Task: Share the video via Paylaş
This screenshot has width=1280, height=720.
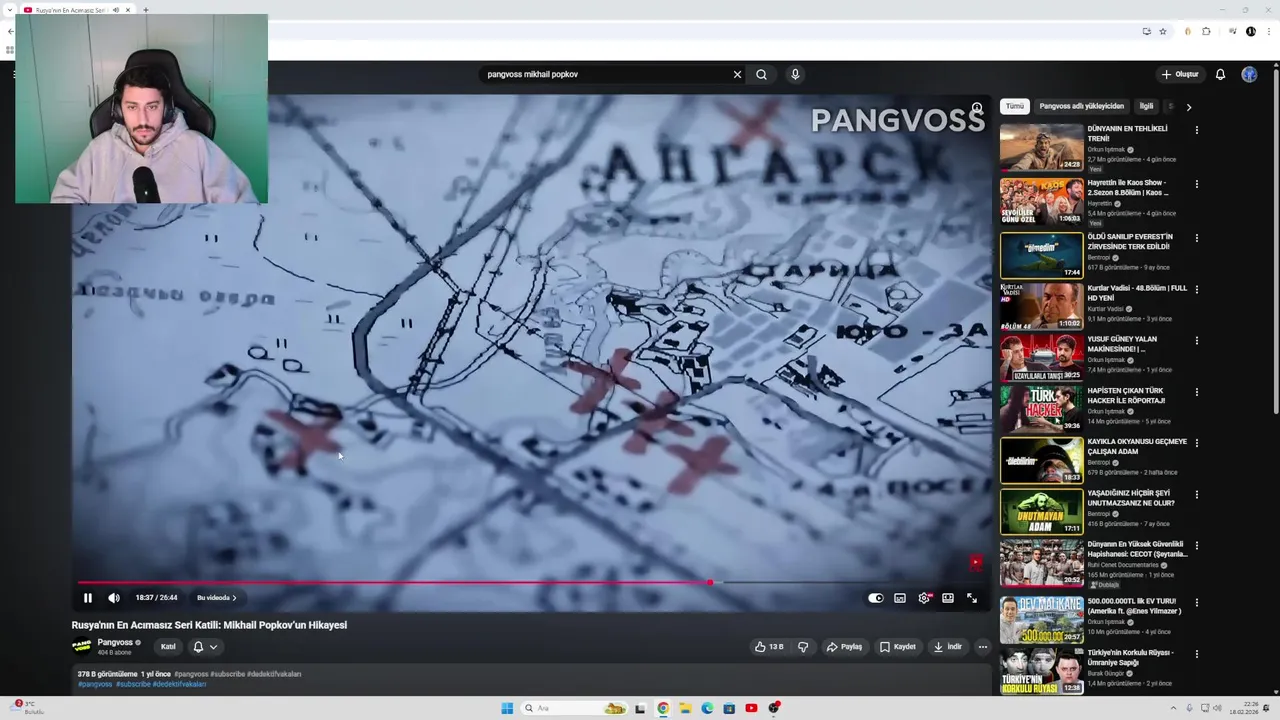Action: point(844,647)
